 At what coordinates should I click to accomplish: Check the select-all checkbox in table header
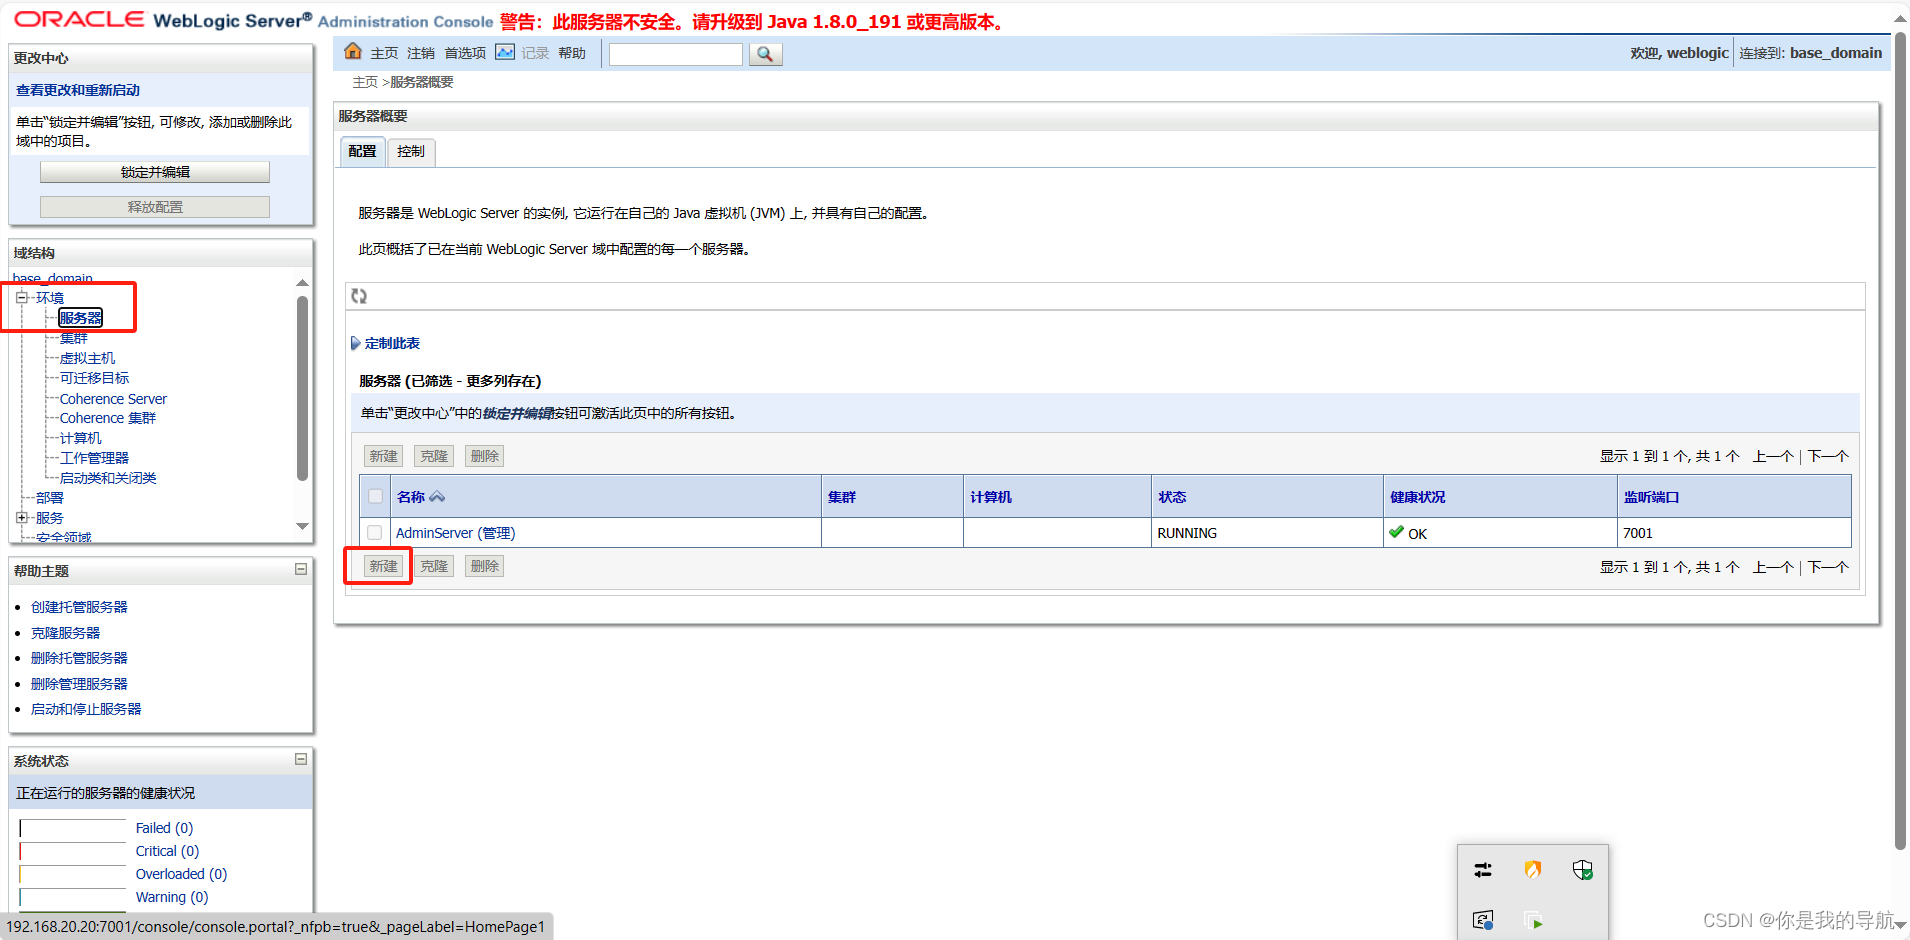[375, 495]
